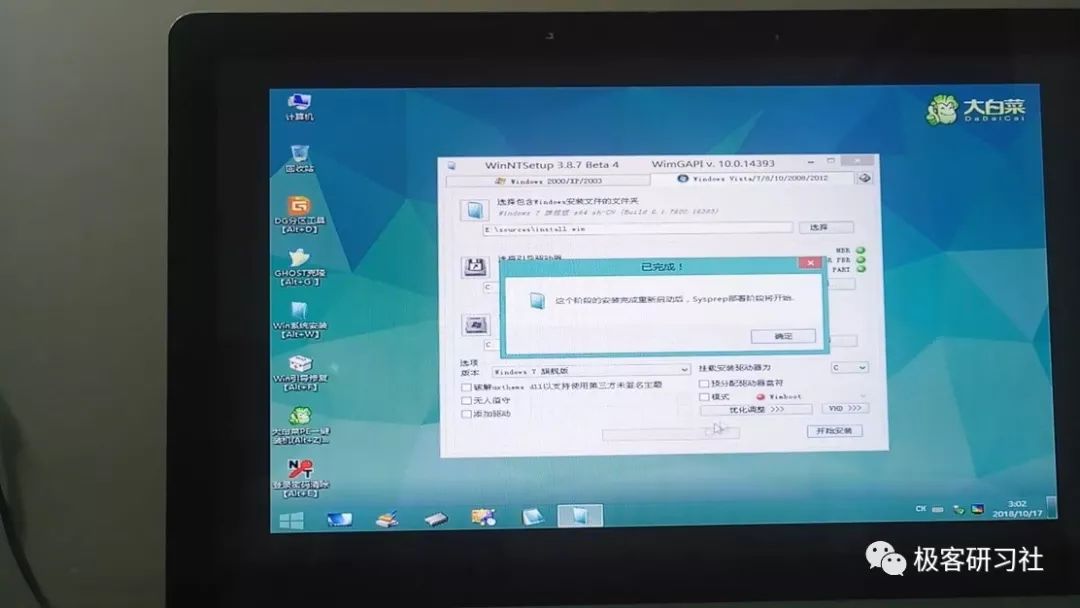Screen dimensions: 1080x608
Task: Open the 回收站 recycle bin icon
Action: 300,158
